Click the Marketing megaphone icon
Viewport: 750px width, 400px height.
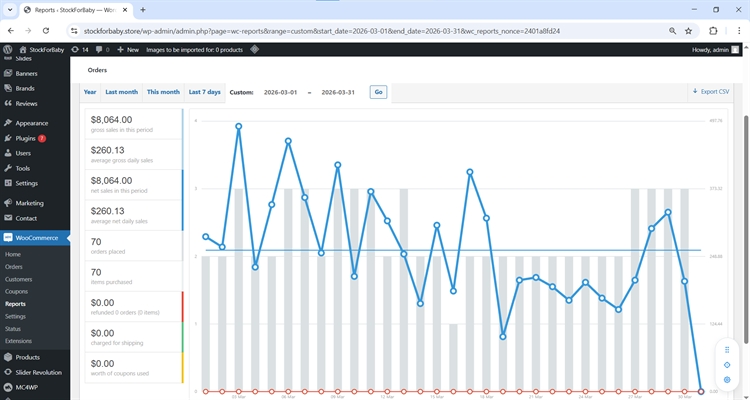click(7, 203)
